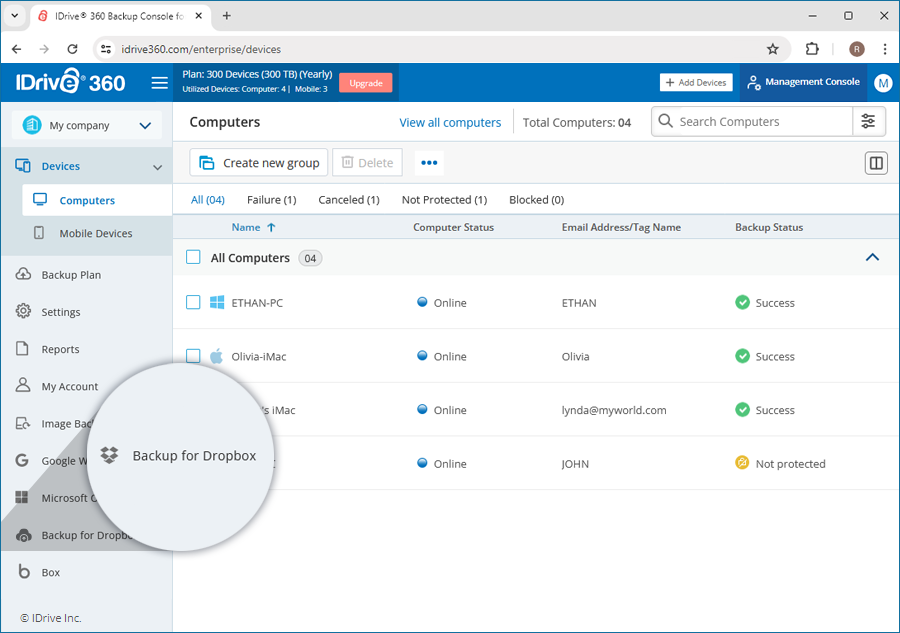This screenshot has height=633, width=900.
Task: Check the ETHAN-PC checkbox
Action: click(193, 302)
